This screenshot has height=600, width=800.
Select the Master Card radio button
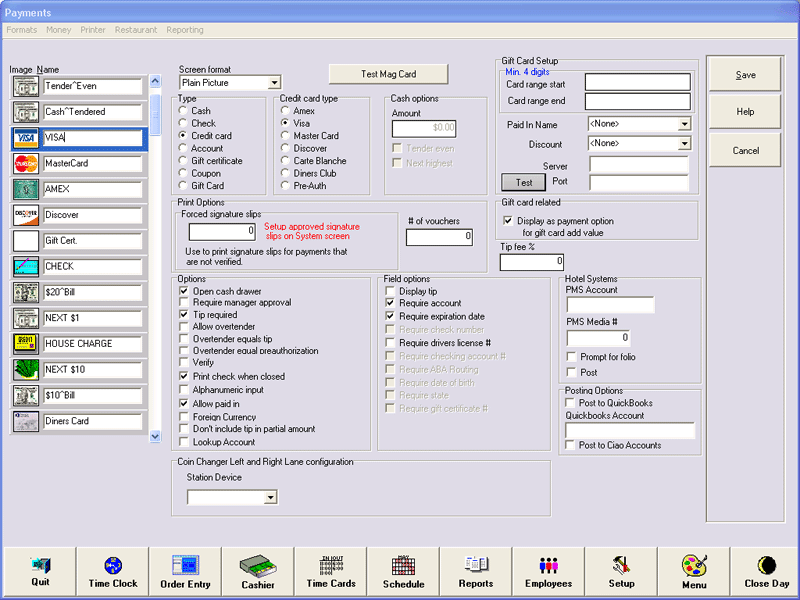pyautogui.click(x=285, y=136)
